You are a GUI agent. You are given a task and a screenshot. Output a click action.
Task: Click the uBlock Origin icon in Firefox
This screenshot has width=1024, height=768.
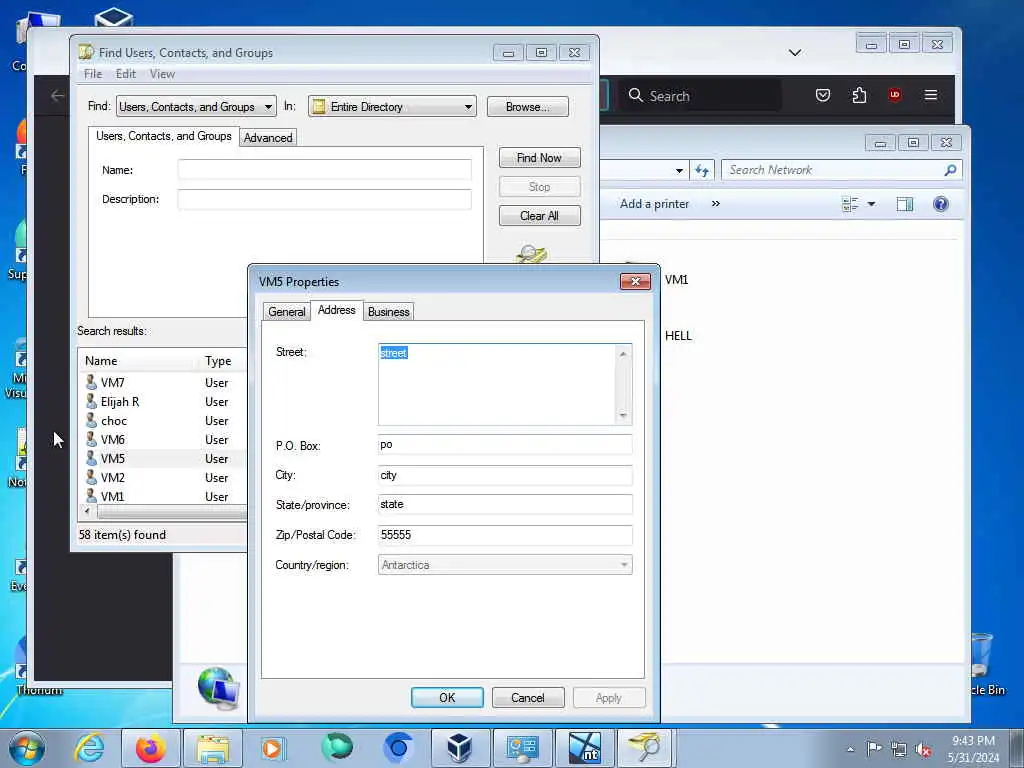tap(895, 95)
